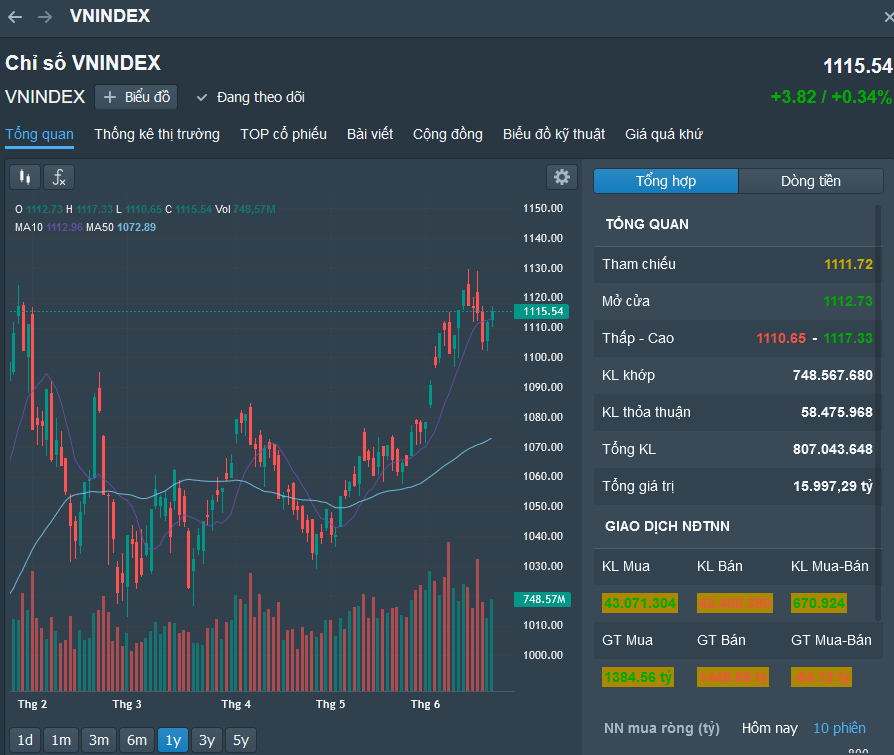Click the plus icon on Biểu đồ

(110, 97)
